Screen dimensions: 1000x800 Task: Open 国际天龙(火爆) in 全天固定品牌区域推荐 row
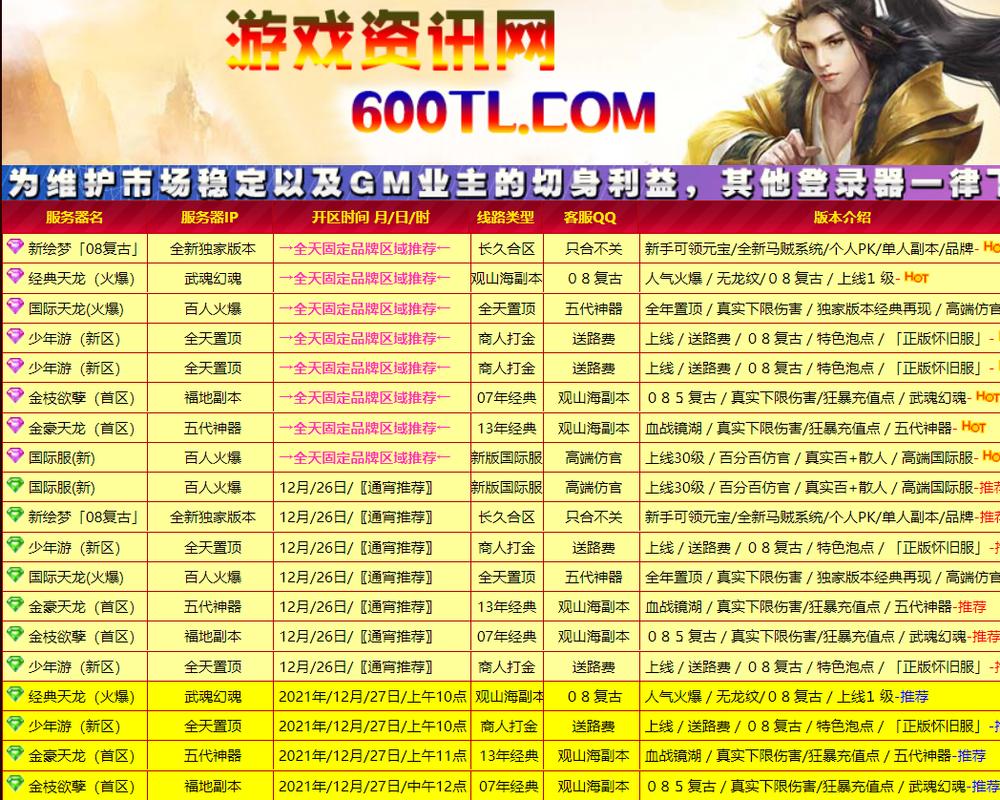(x=76, y=309)
